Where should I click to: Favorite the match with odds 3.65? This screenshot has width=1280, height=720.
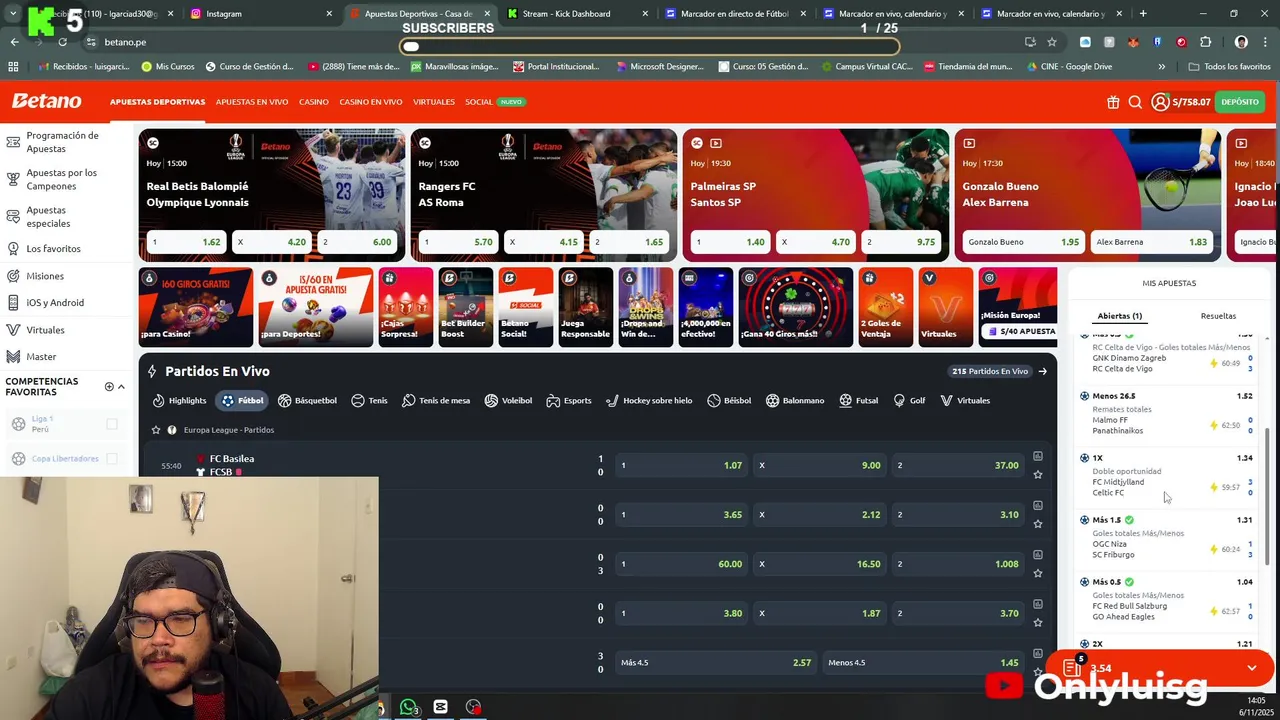click(x=1038, y=523)
